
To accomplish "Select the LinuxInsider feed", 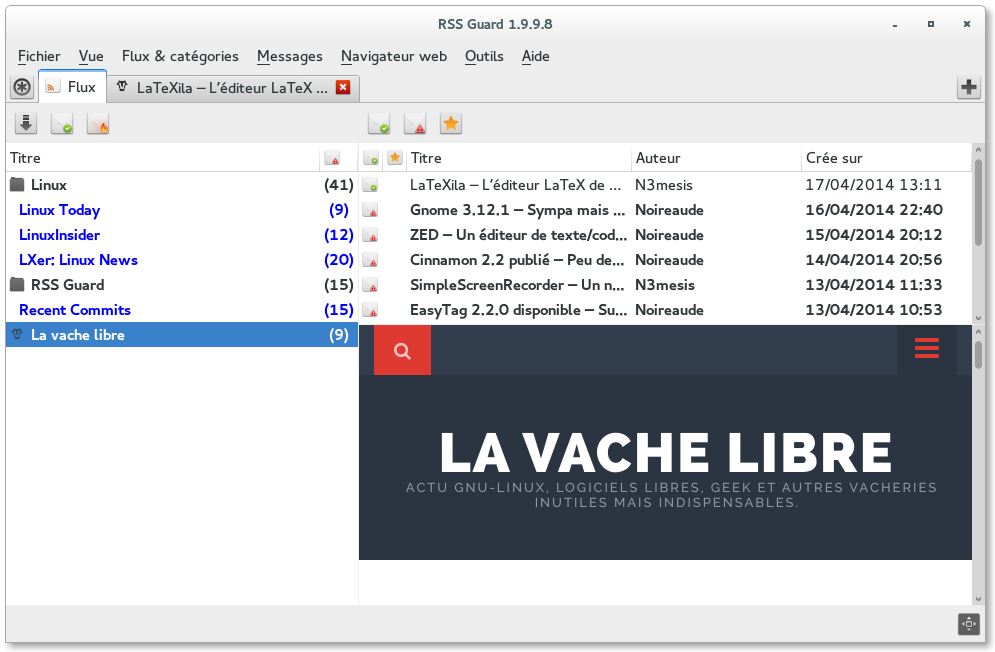I will coord(182,235).
